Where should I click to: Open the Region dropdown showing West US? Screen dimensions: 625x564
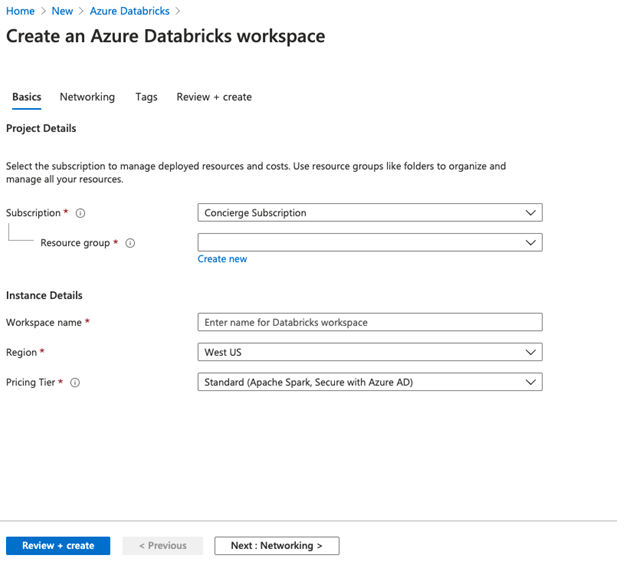point(369,352)
